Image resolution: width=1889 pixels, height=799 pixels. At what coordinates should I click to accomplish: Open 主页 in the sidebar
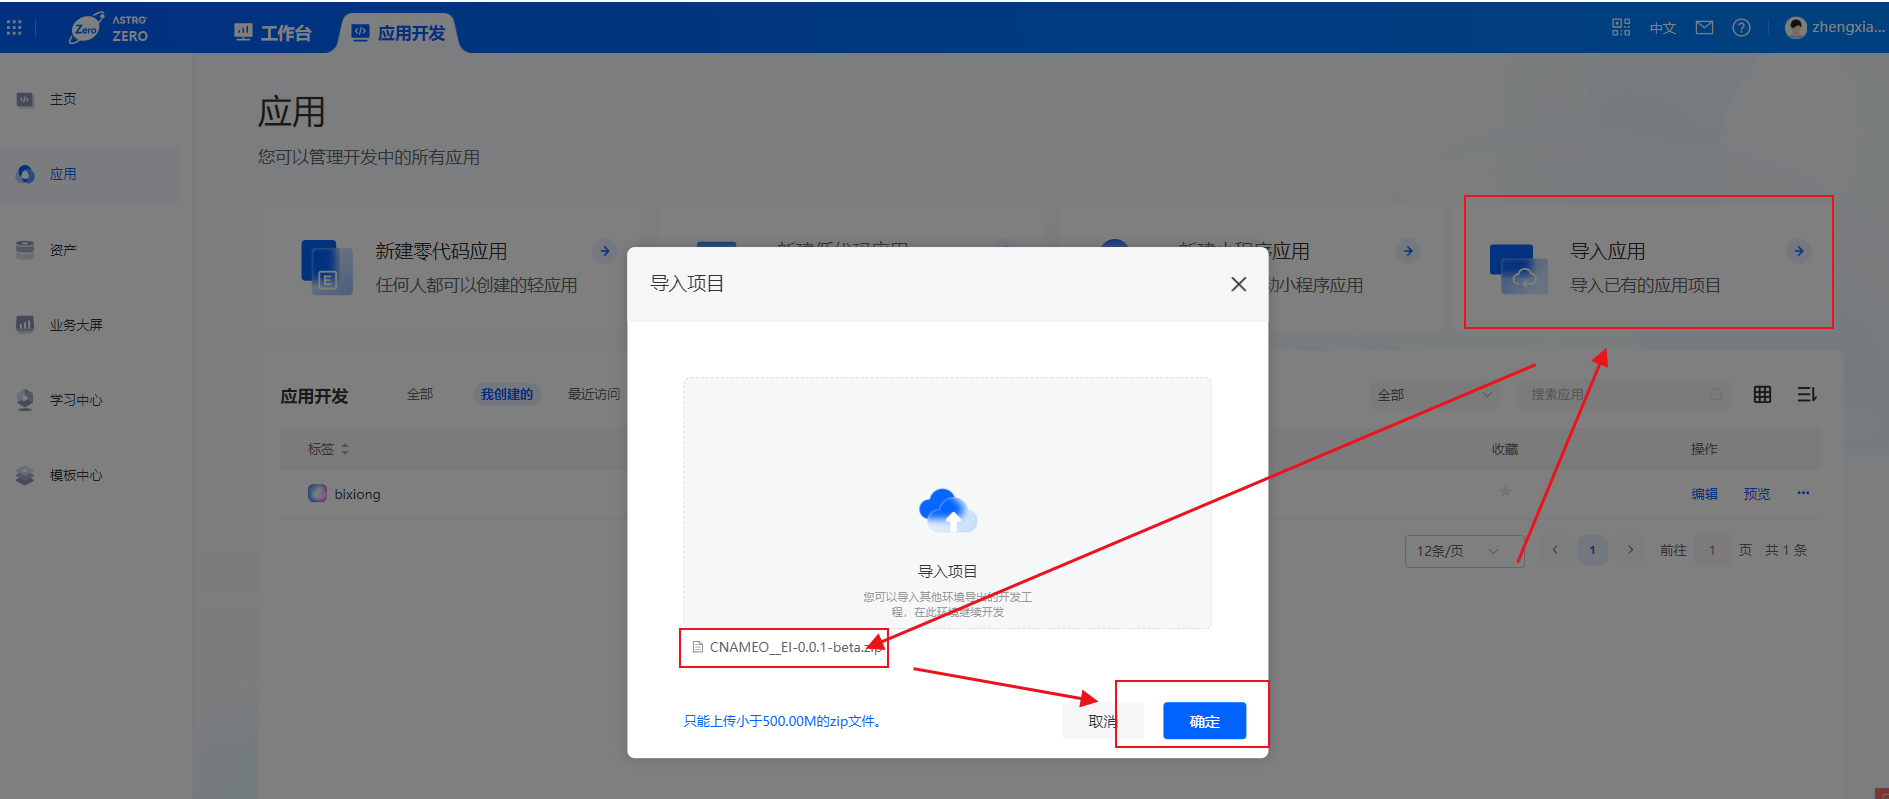click(63, 99)
